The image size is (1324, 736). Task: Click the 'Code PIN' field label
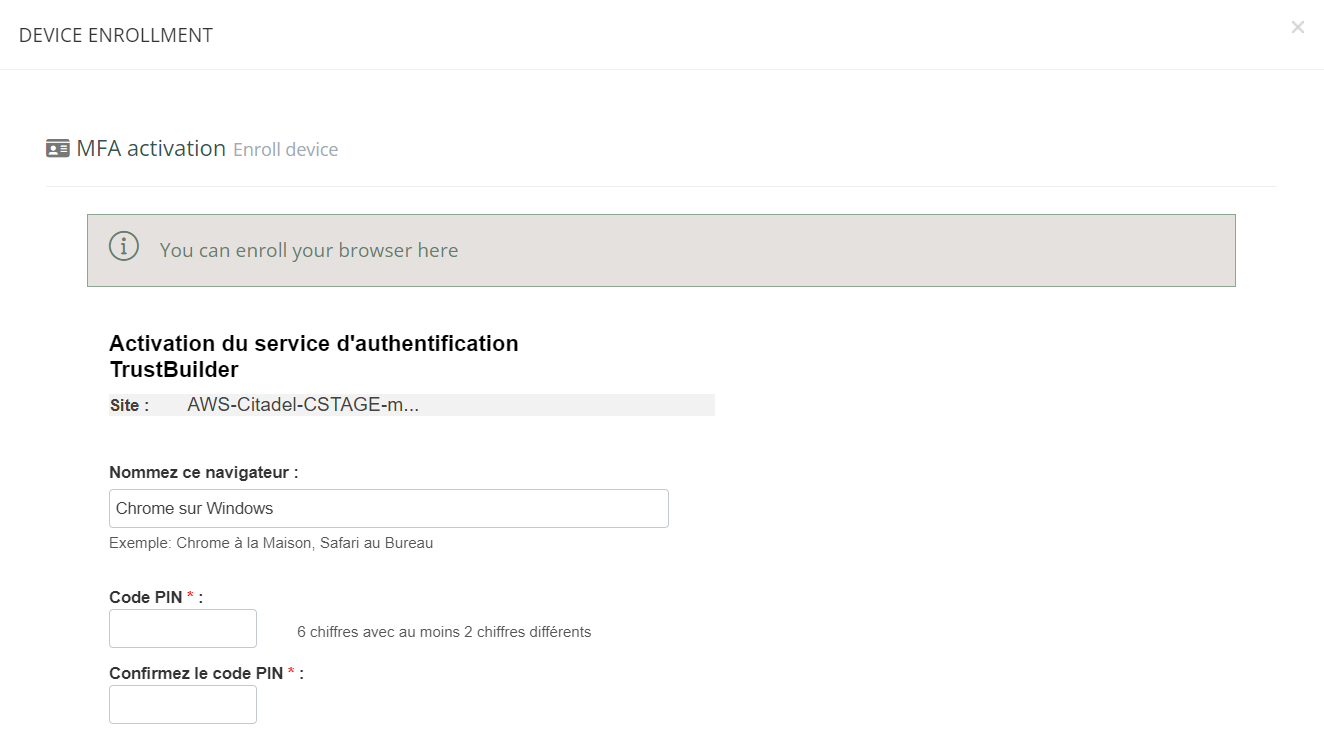click(x=145, y=597)
